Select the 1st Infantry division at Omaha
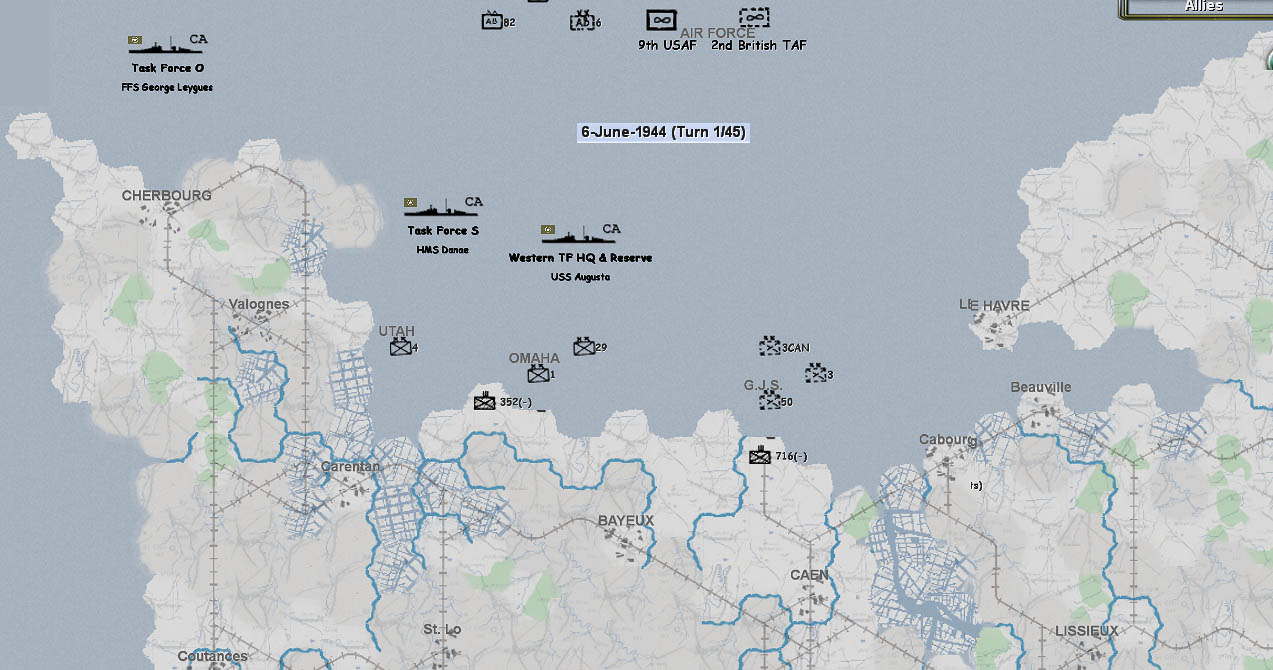This screenshot has height=670, width=1273. (x=538, y=374)
